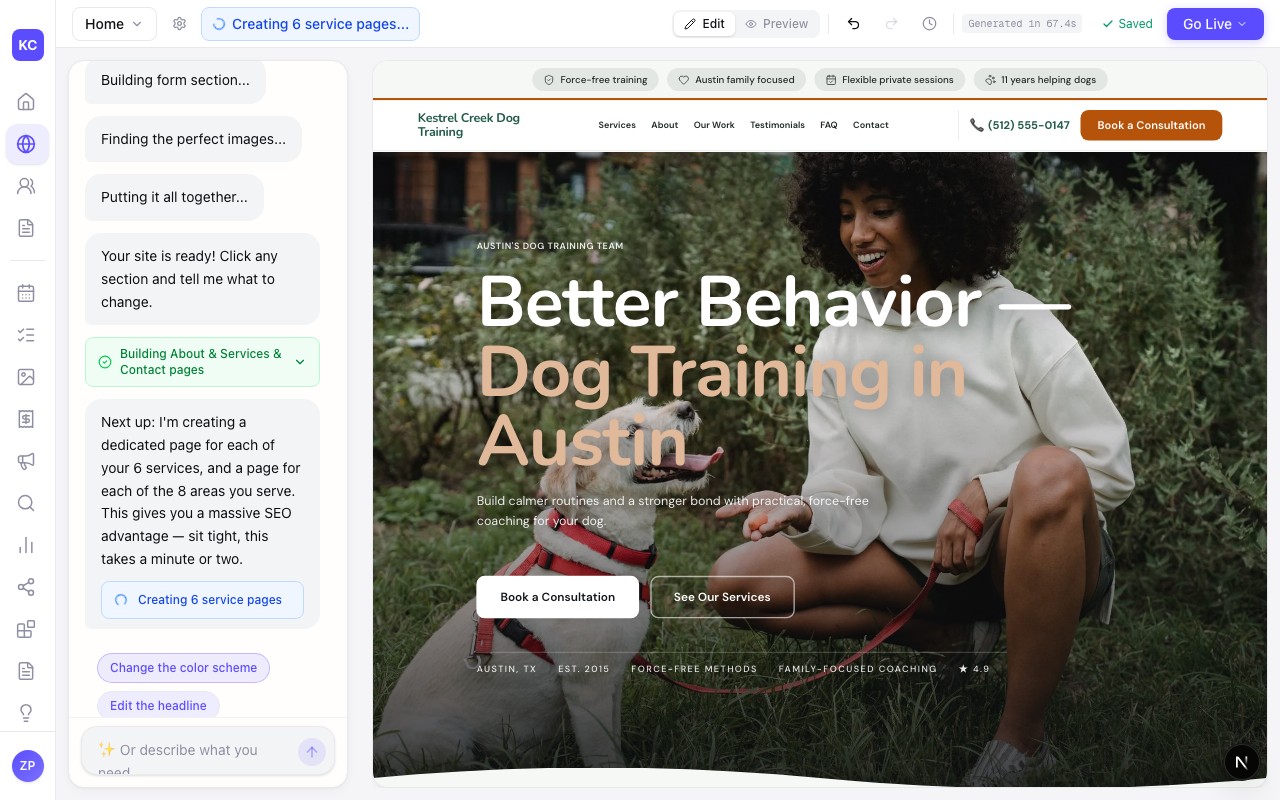Click See Our Services button

click(722, 597)
